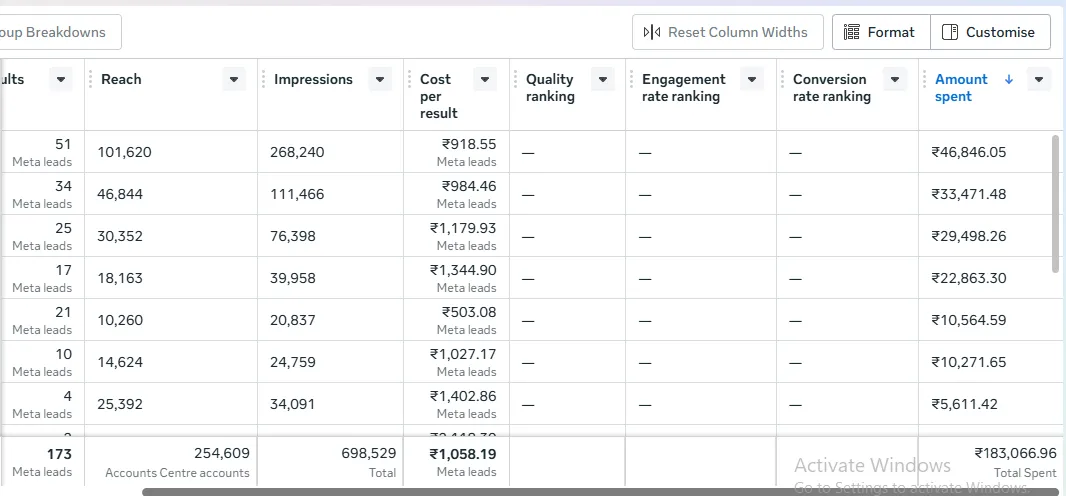
Task: Click the Amount spent drag handle dots
Action: 925,79
